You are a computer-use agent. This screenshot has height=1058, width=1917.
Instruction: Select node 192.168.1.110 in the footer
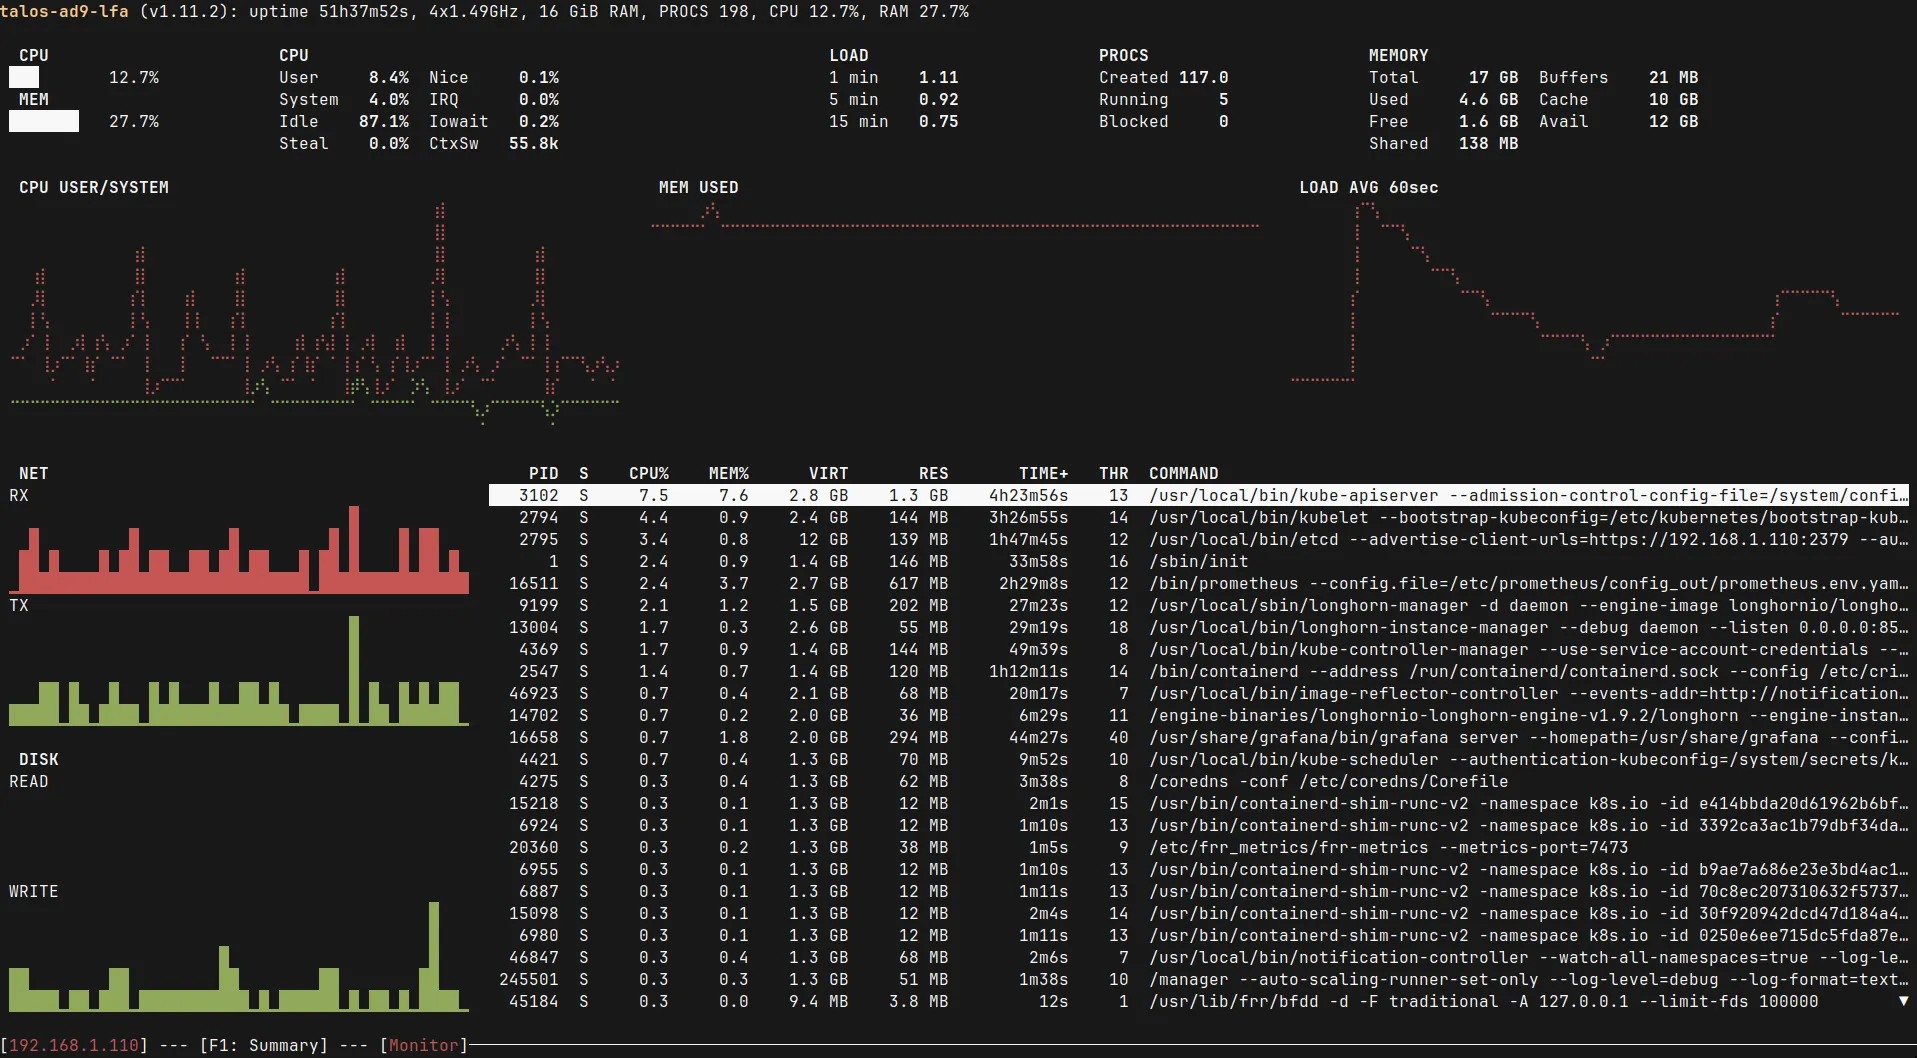[74, 1045]
